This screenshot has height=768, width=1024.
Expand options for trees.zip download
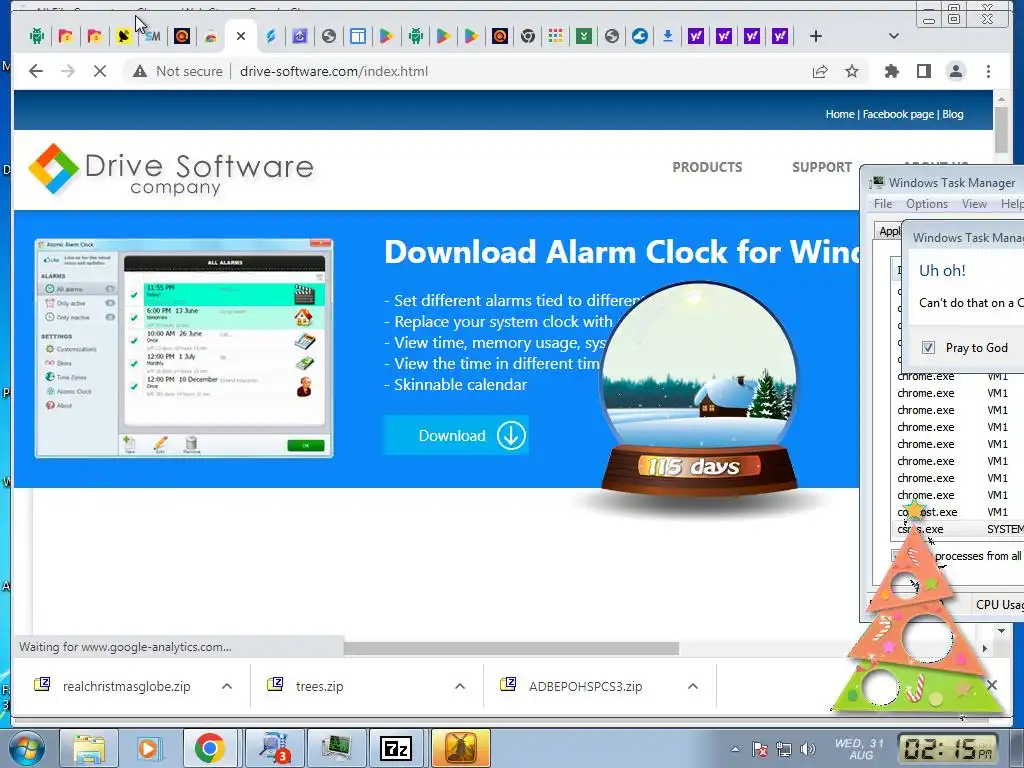pos(460,686)
